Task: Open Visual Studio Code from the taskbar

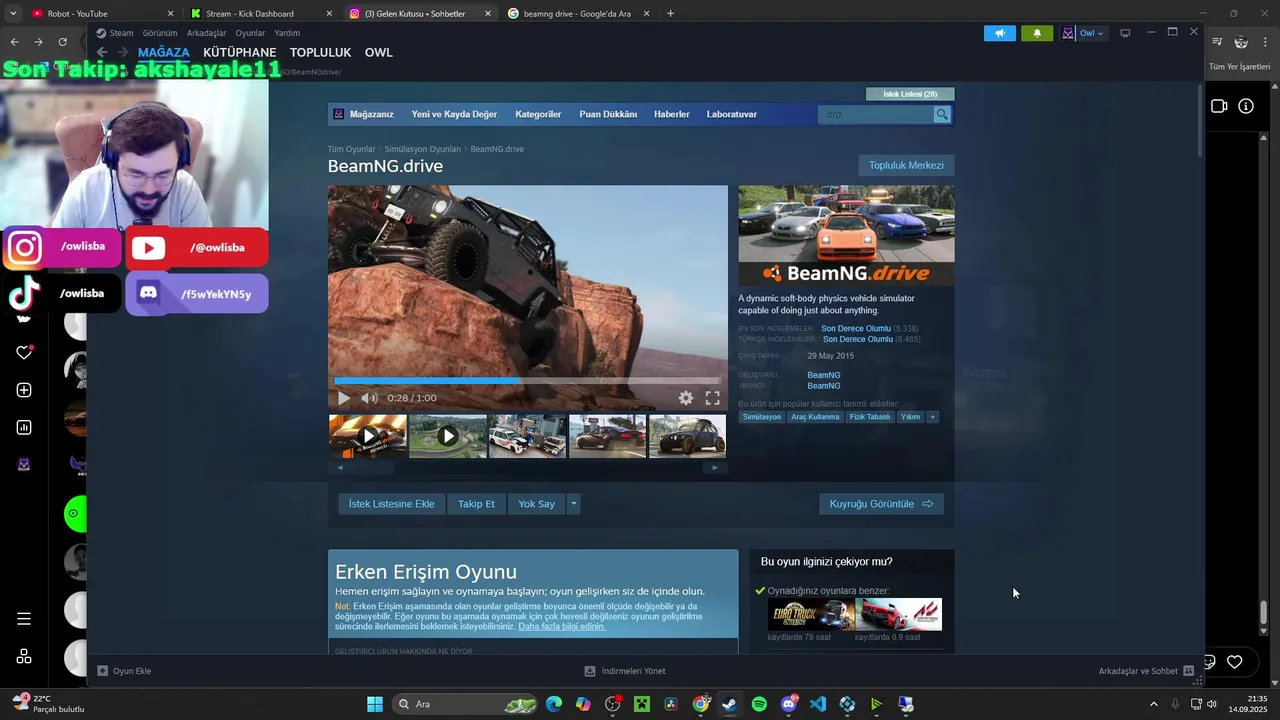Action: click(x=818, y=704)
